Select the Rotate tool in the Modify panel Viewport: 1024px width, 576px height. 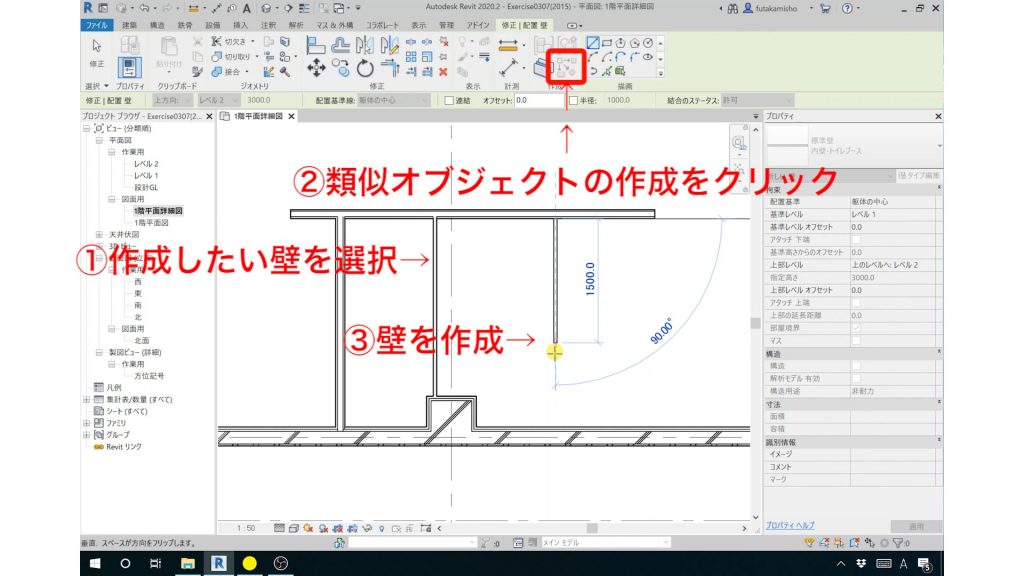[x=363, y=66]
